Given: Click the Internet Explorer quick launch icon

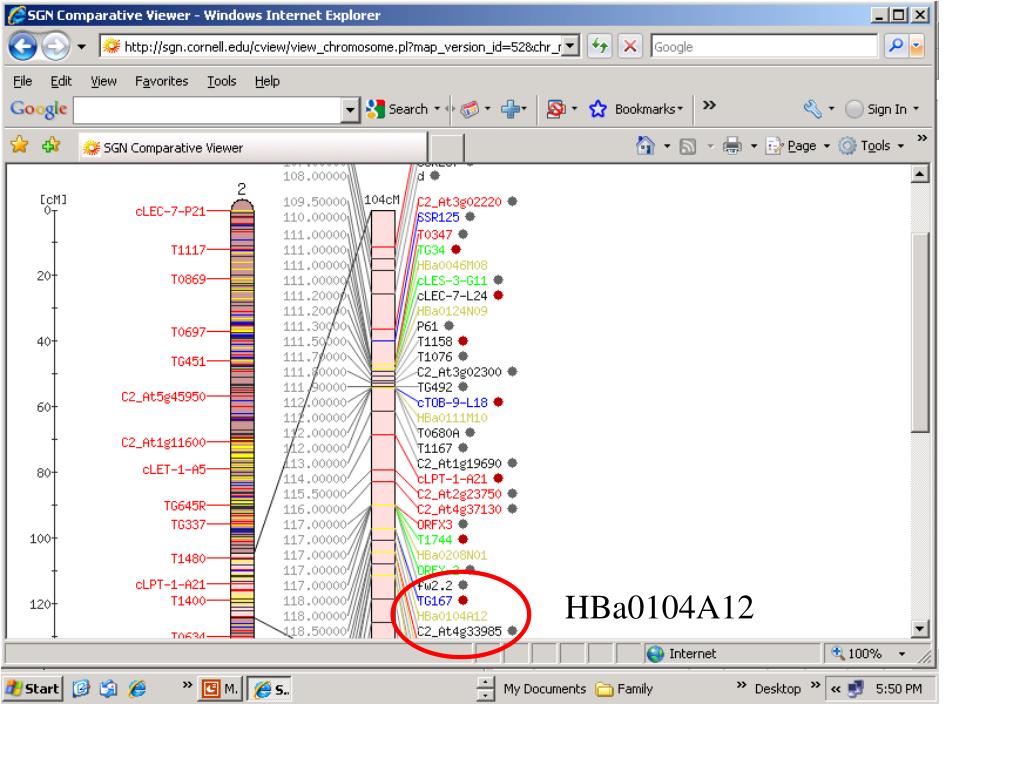Looking at the screenshot, I should point(137,688).
